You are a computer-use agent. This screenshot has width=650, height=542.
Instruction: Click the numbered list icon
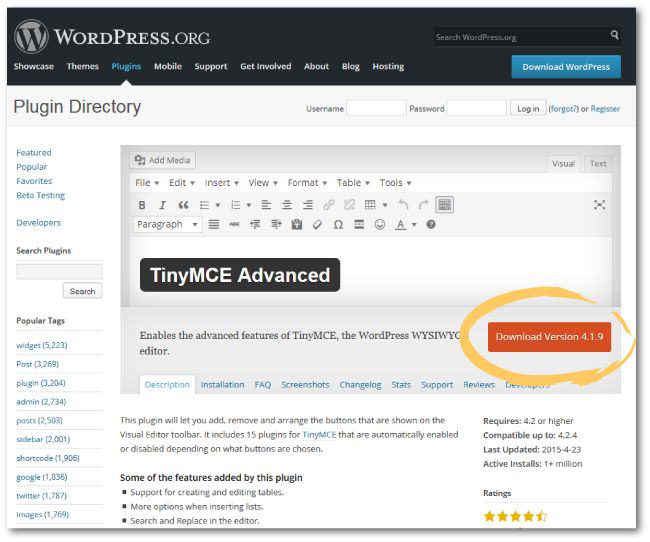[x=235, y=205]
